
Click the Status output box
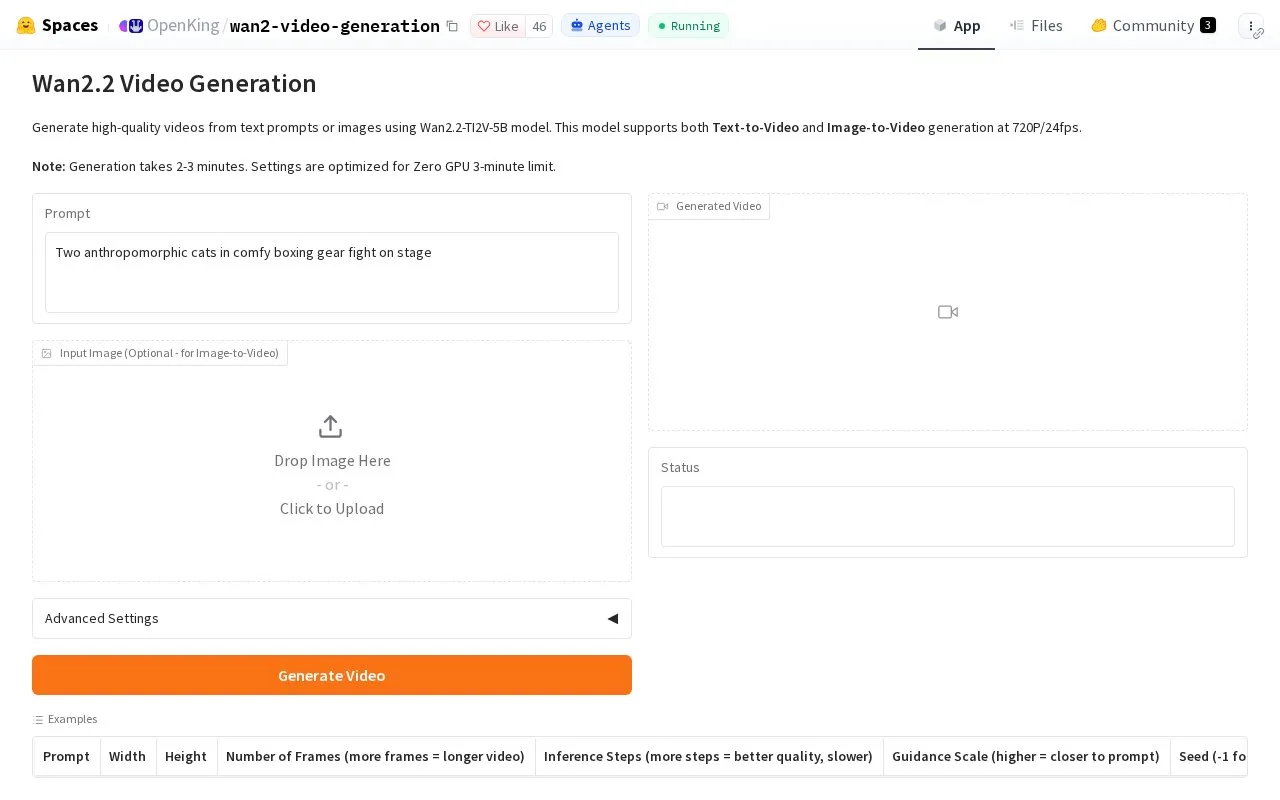point(948,516)
